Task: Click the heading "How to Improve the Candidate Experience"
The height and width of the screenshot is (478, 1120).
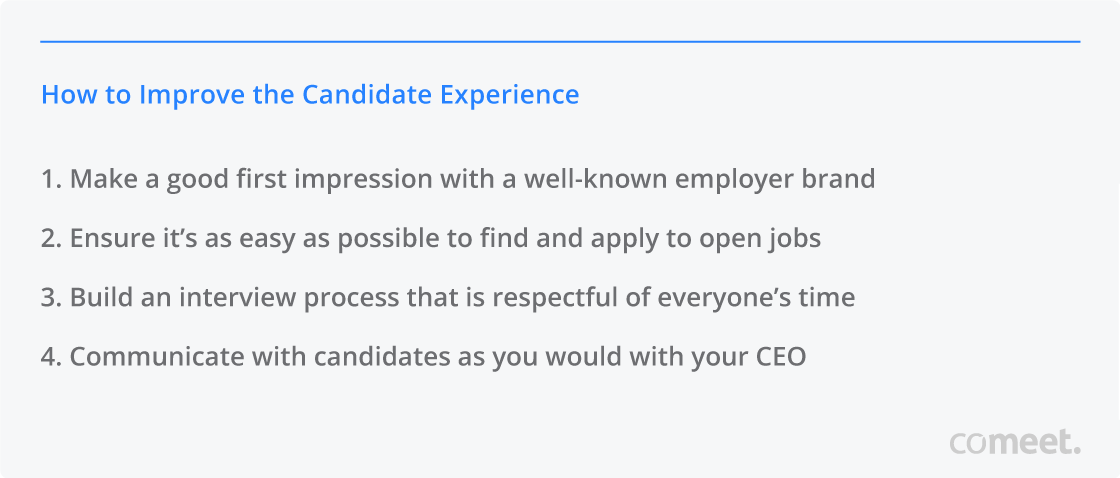Action: pos(309,95)
